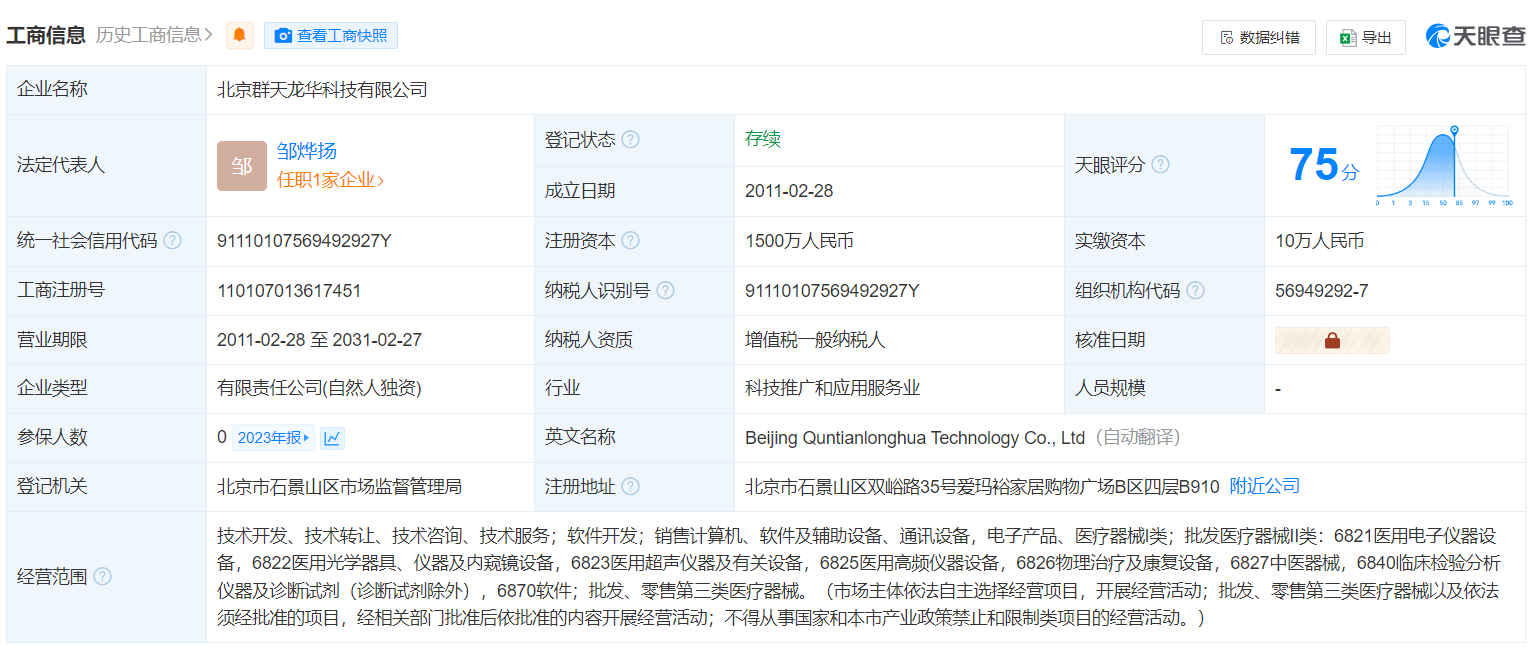The image size is (1539, 655).
Task: Open 查看工商快照 camera snapshot button
Action: pyautogui.click(x=331, y=36)
